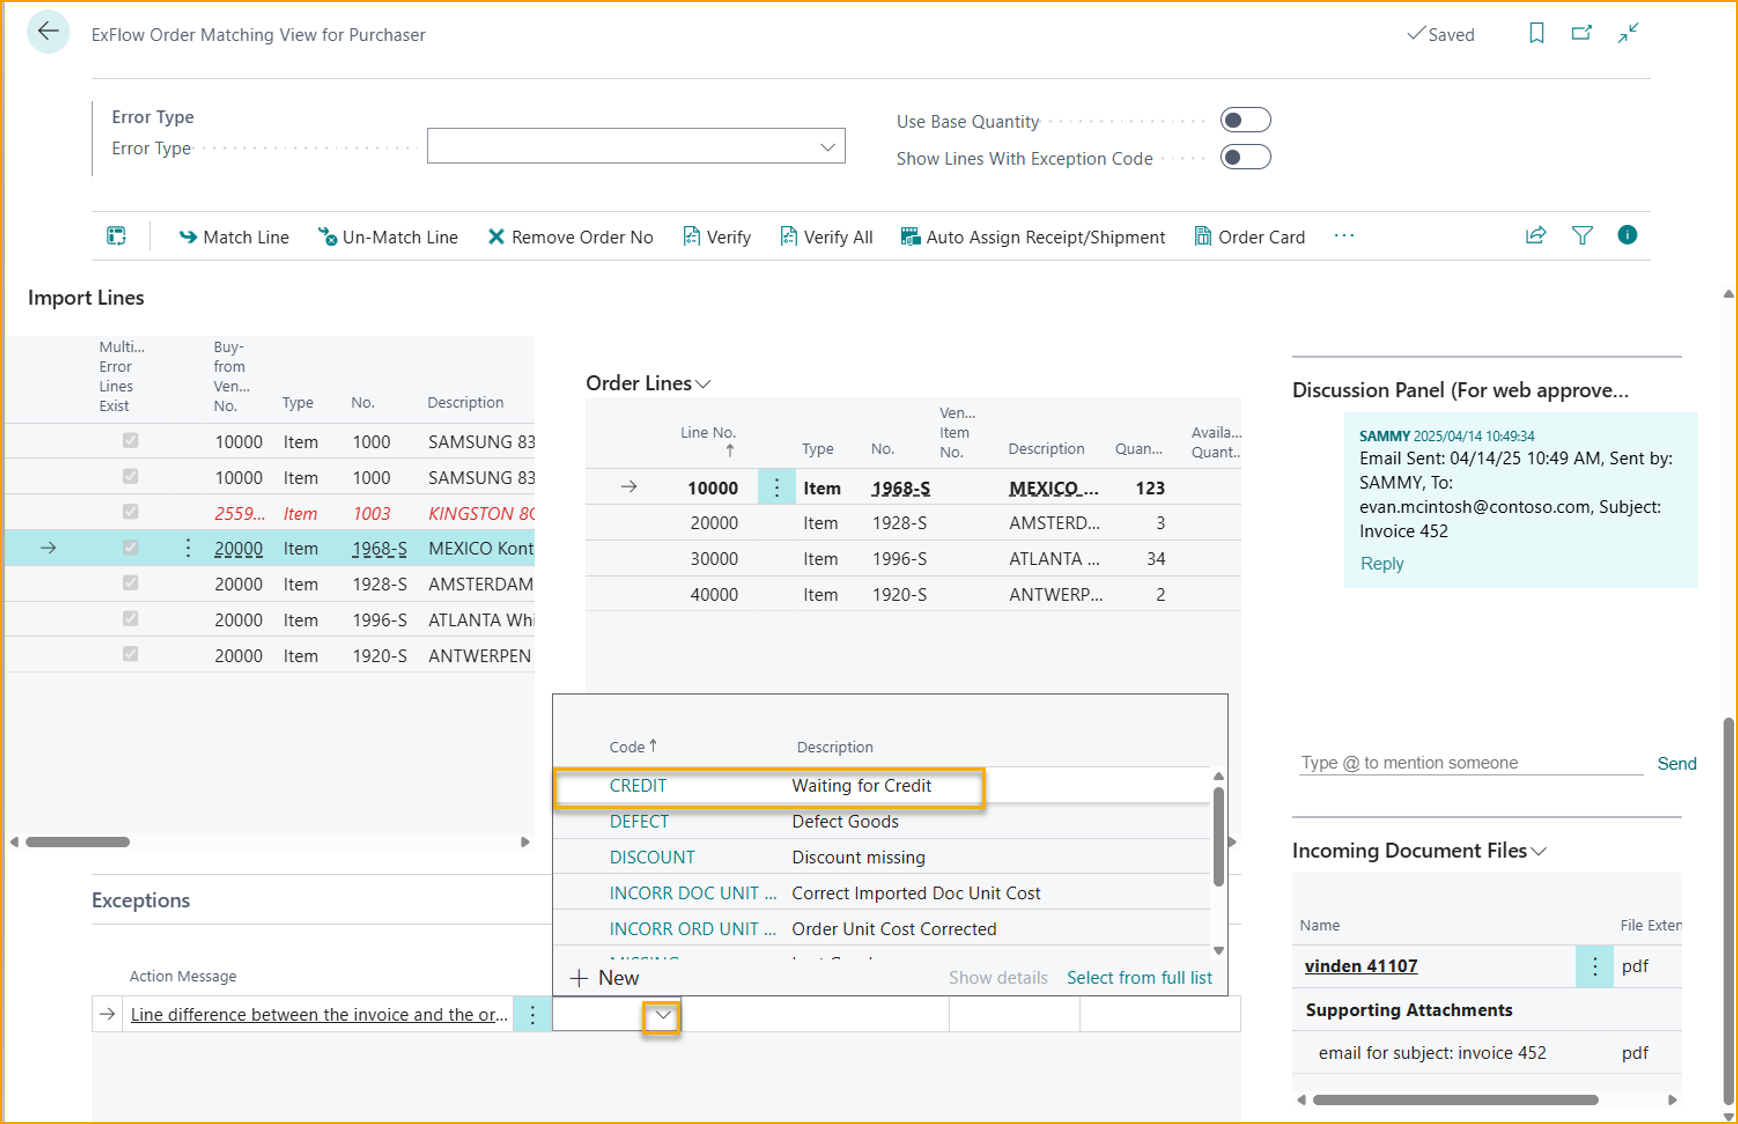Enable Show Lines With Exception Code
This screenshot has height=1124, width=1738.
[1245, 158]
